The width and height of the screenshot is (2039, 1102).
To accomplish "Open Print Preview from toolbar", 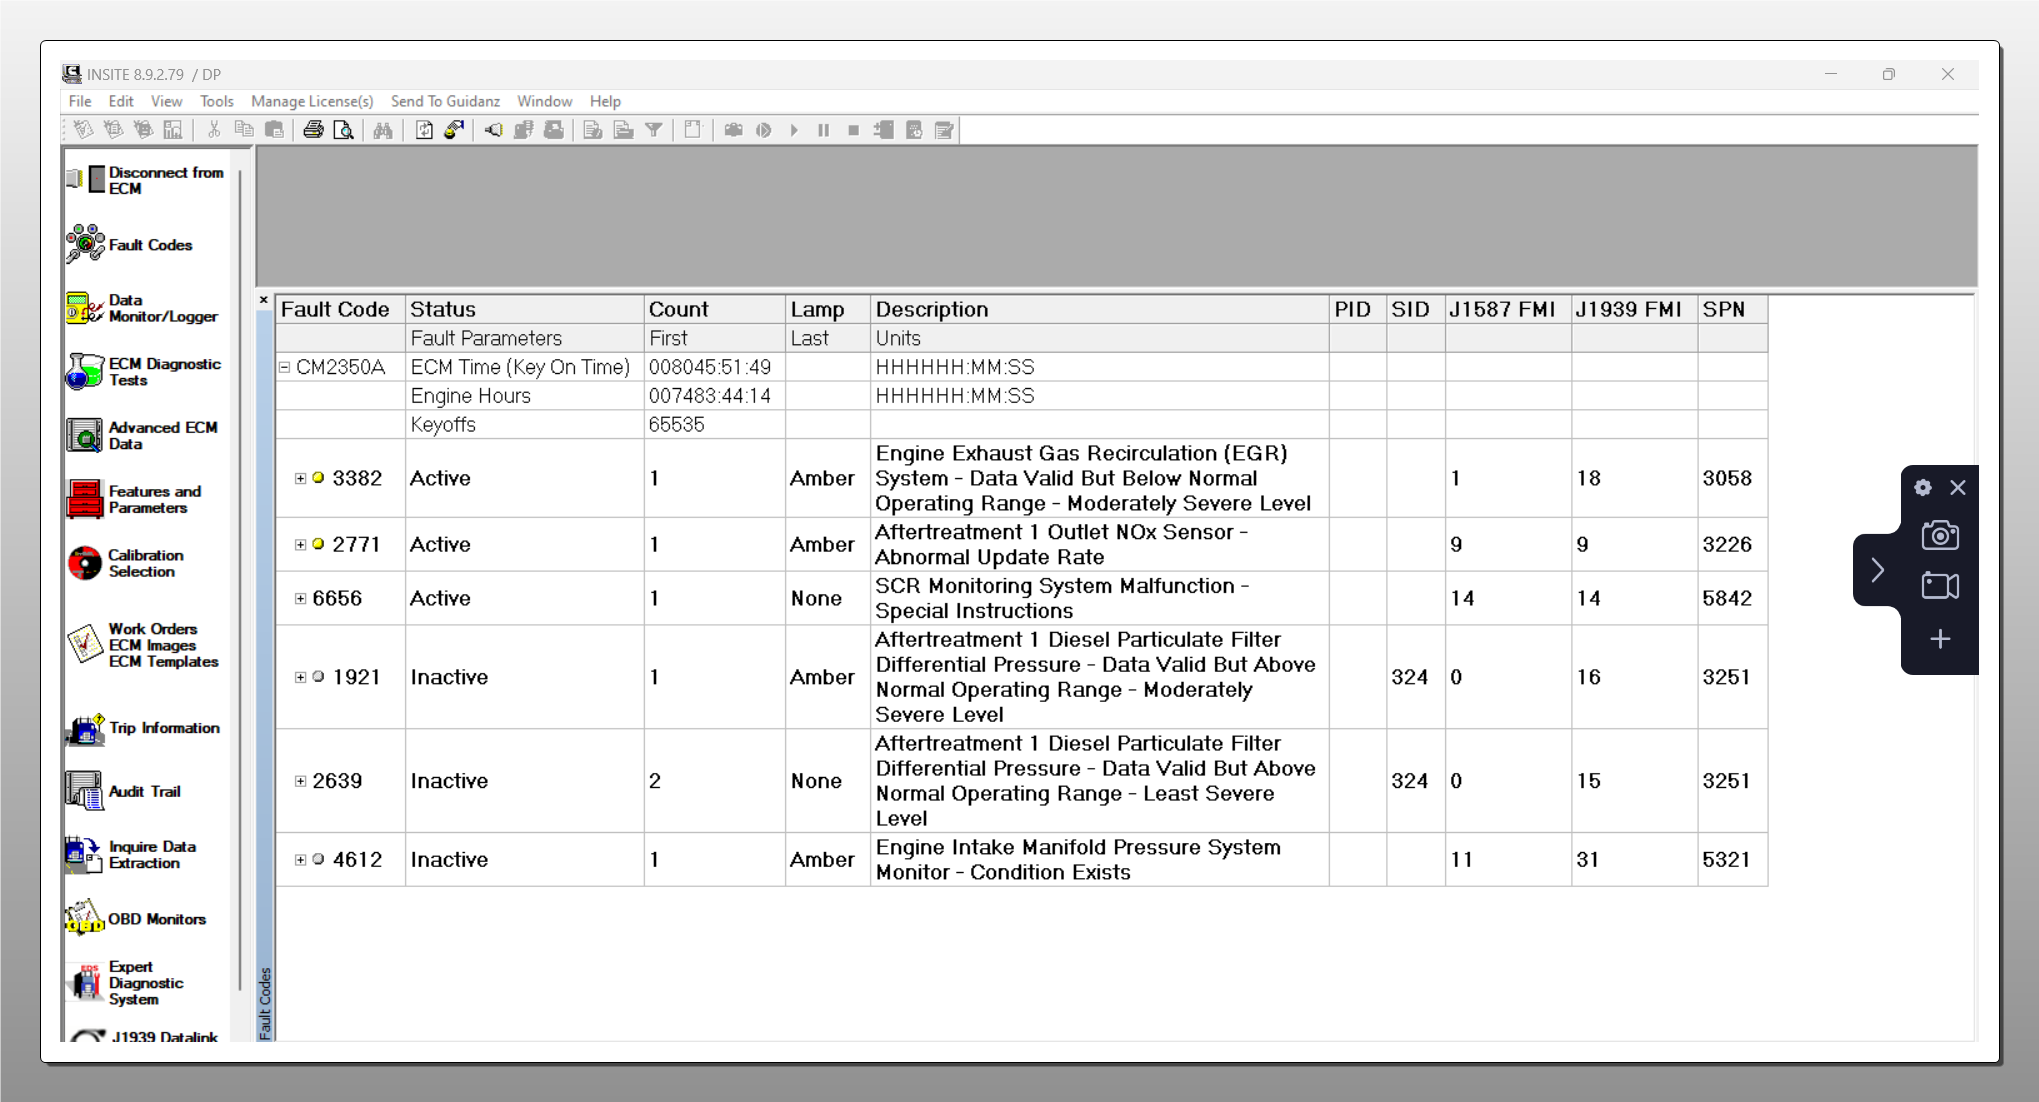I will [x=343, y=130].
